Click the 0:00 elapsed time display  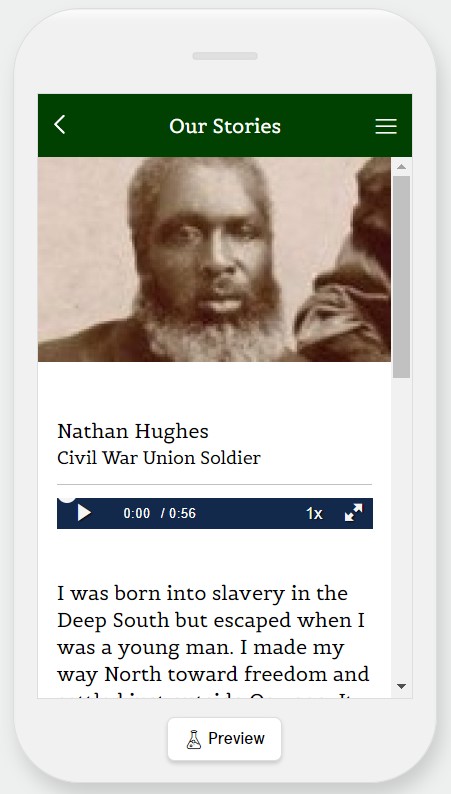pyautogui.click(x=137, y=513)
